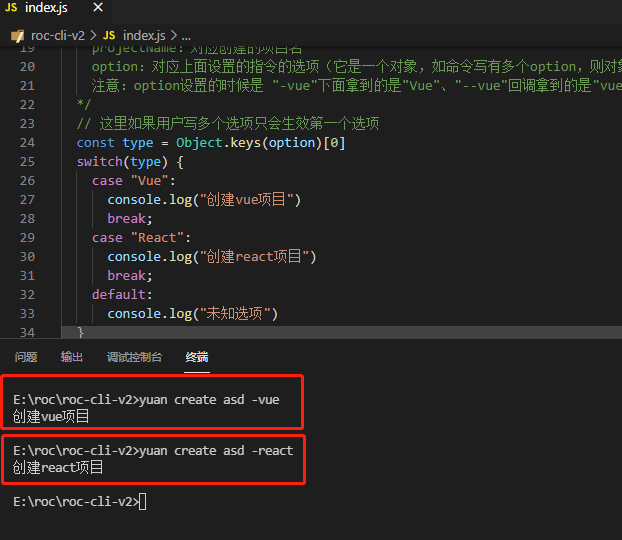This screenshot has height=540, width=622.
Task: Click the case "Vue": line
Action: 134,181
